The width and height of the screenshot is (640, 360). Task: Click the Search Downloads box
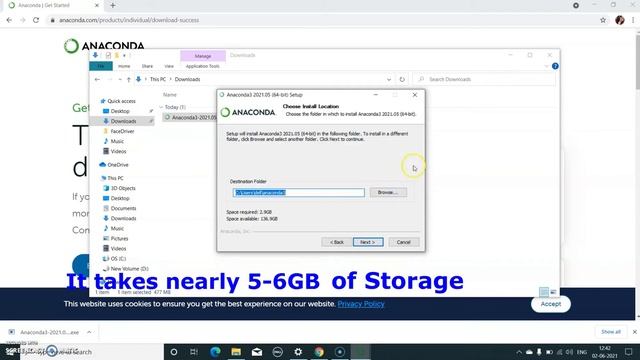[484, 79]
